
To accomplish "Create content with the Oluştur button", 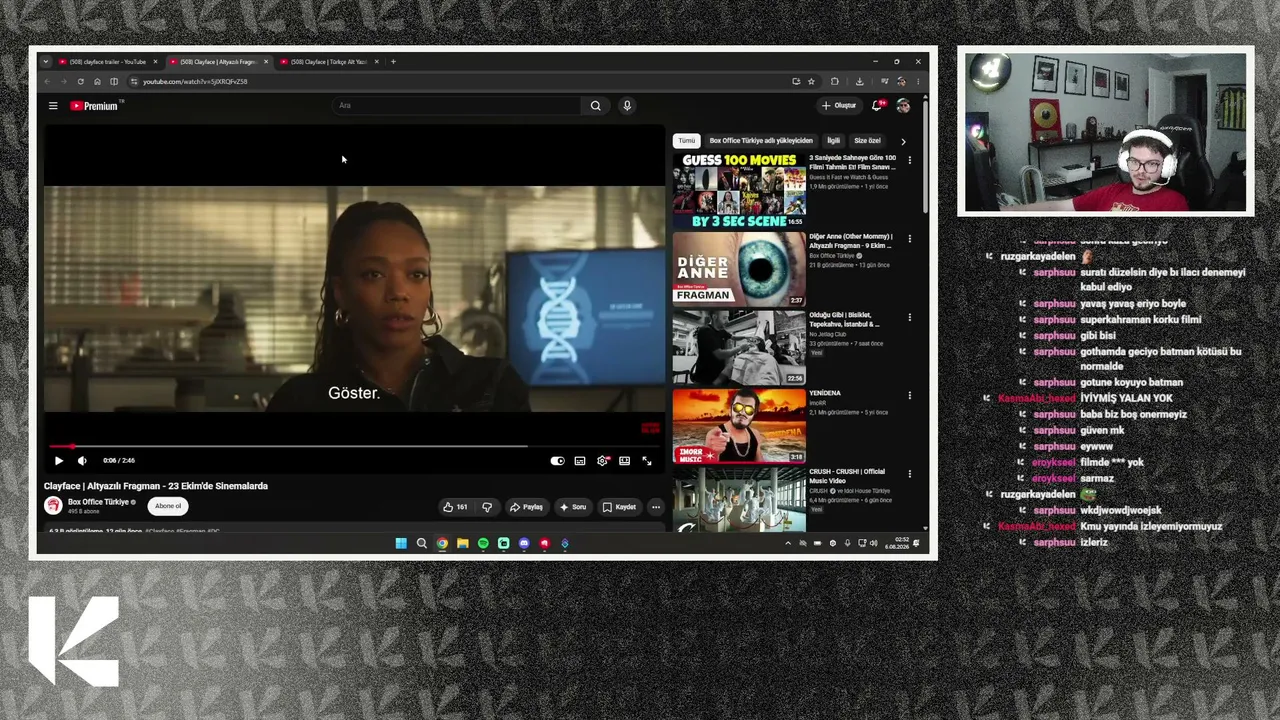I will tap(839, 106).
